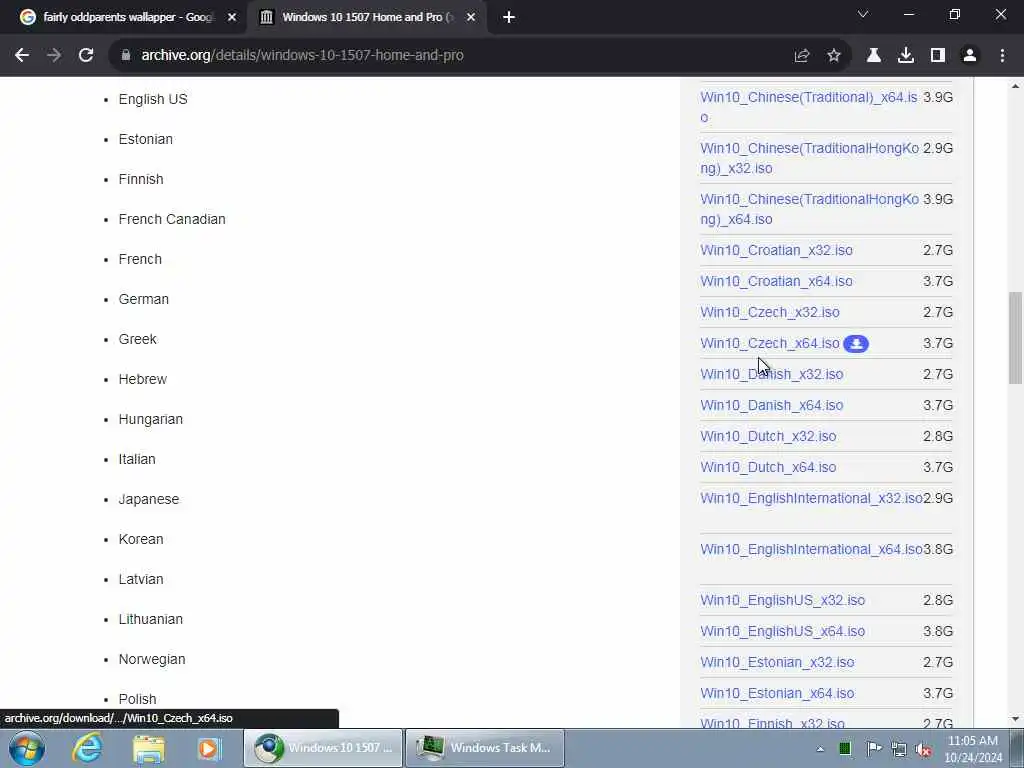Download Win10_Croatian_x64.iso
The height and width of the screenshot is (768, 1024).
coord(776,281)
